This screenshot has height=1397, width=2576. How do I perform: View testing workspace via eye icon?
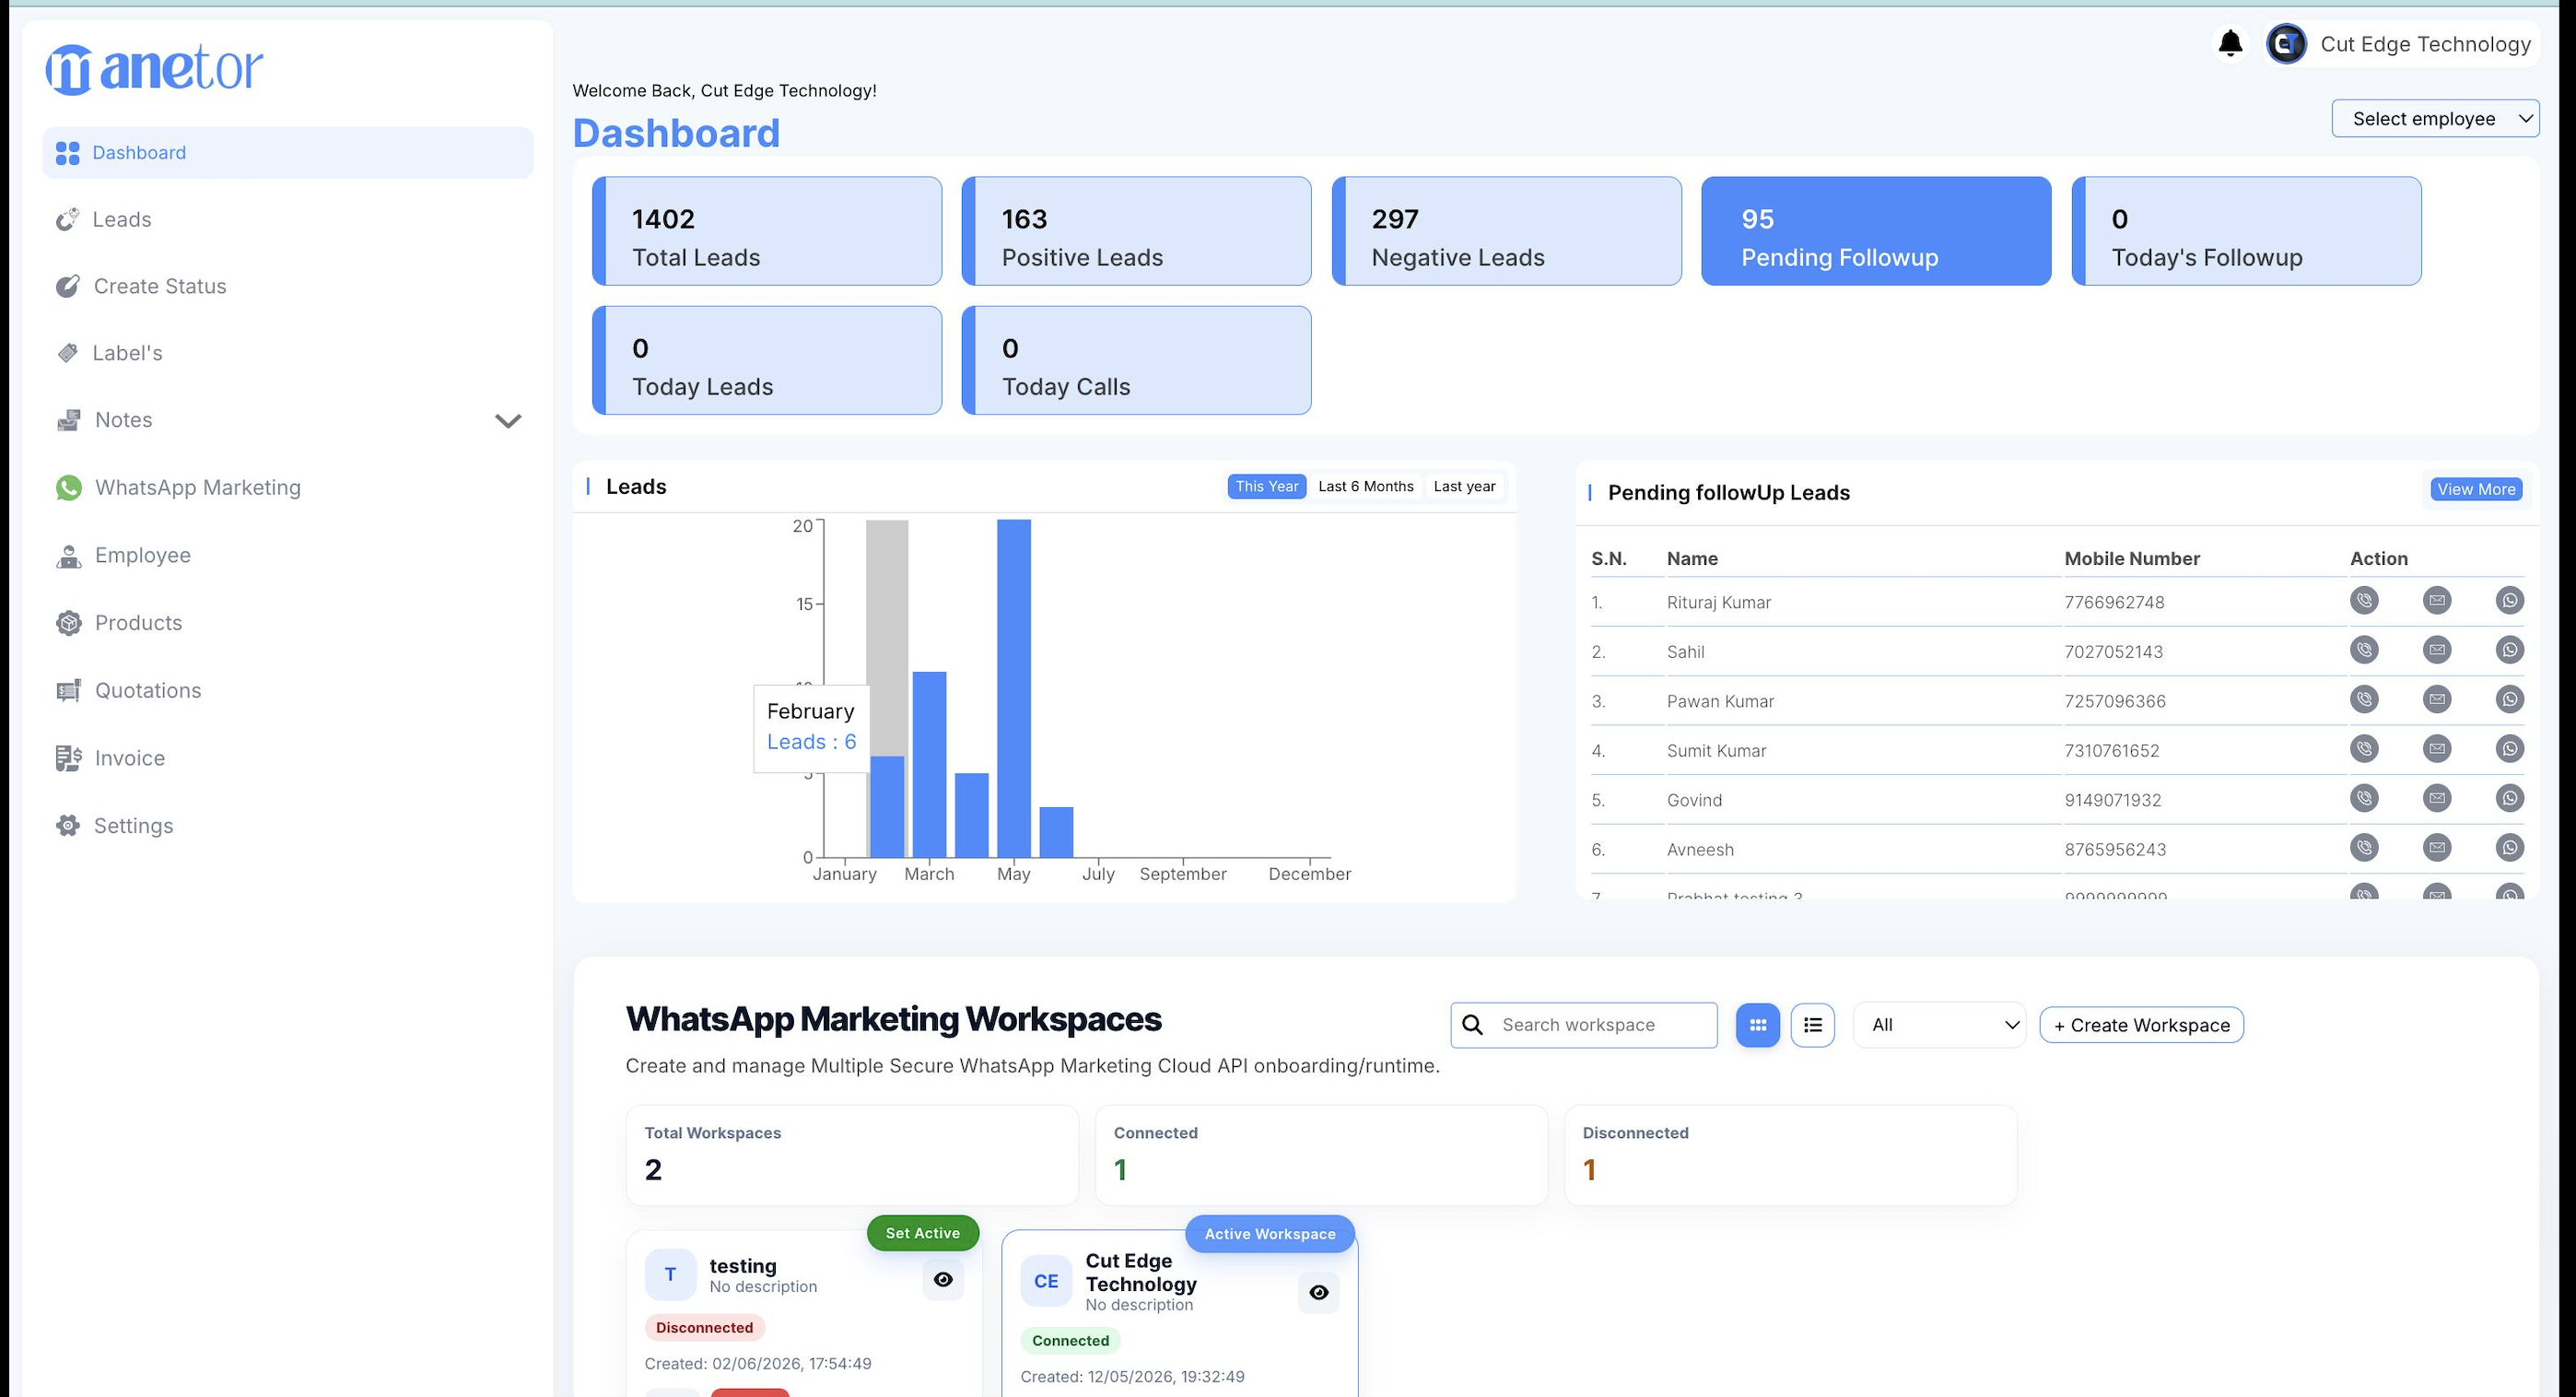tap(943, 1280)
